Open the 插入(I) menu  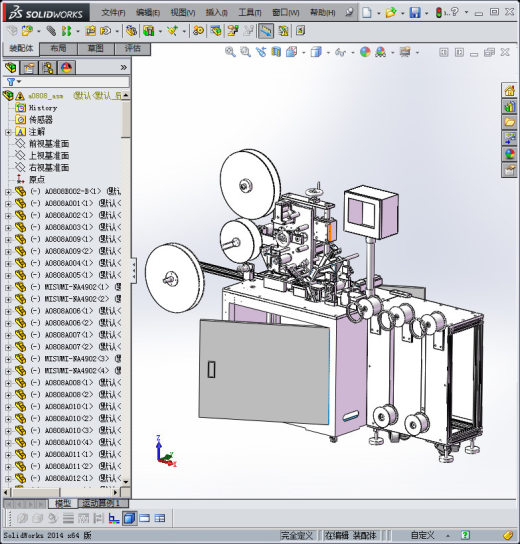(216, 13)
